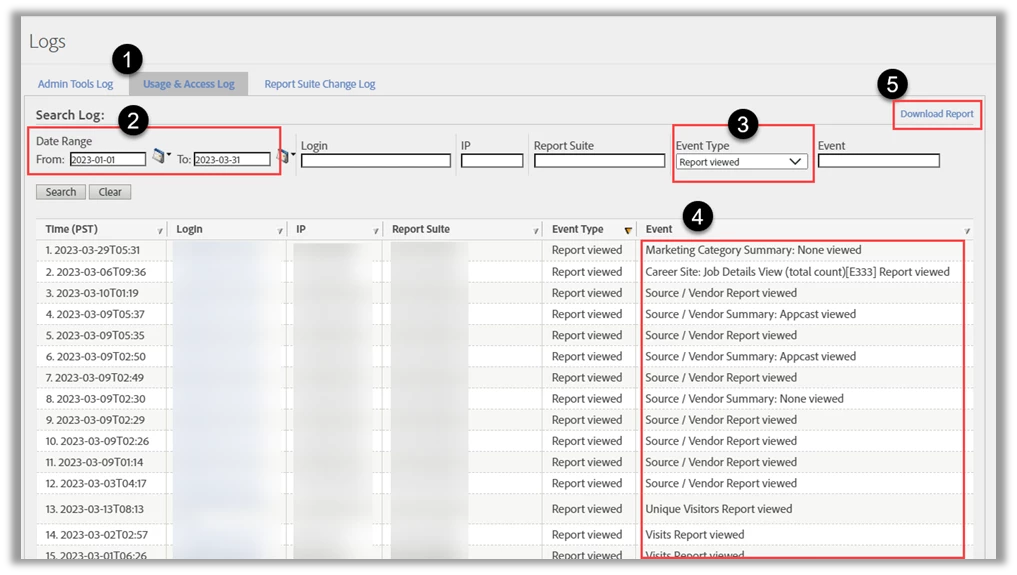Screen dimensions: 1017x575
Task: Open filter for Event column
Action: [x=966, y=231]
